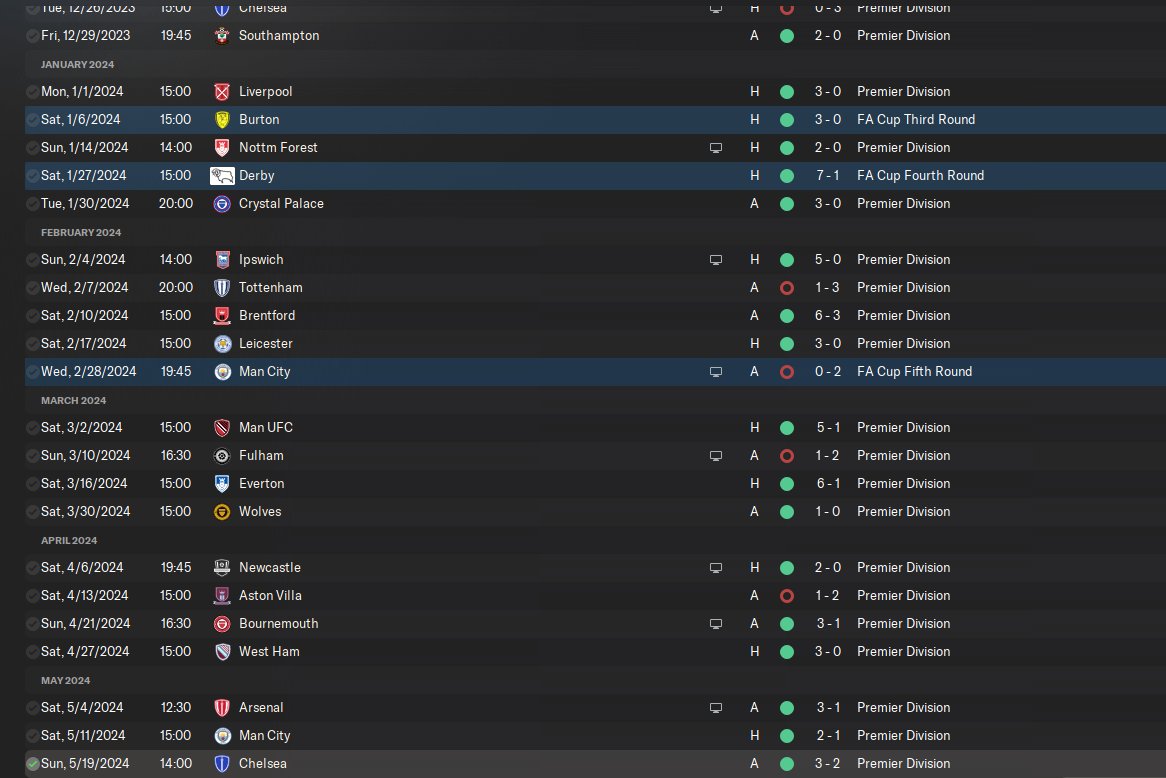Click the red loss indicator for Fulham

click(787, 456)
